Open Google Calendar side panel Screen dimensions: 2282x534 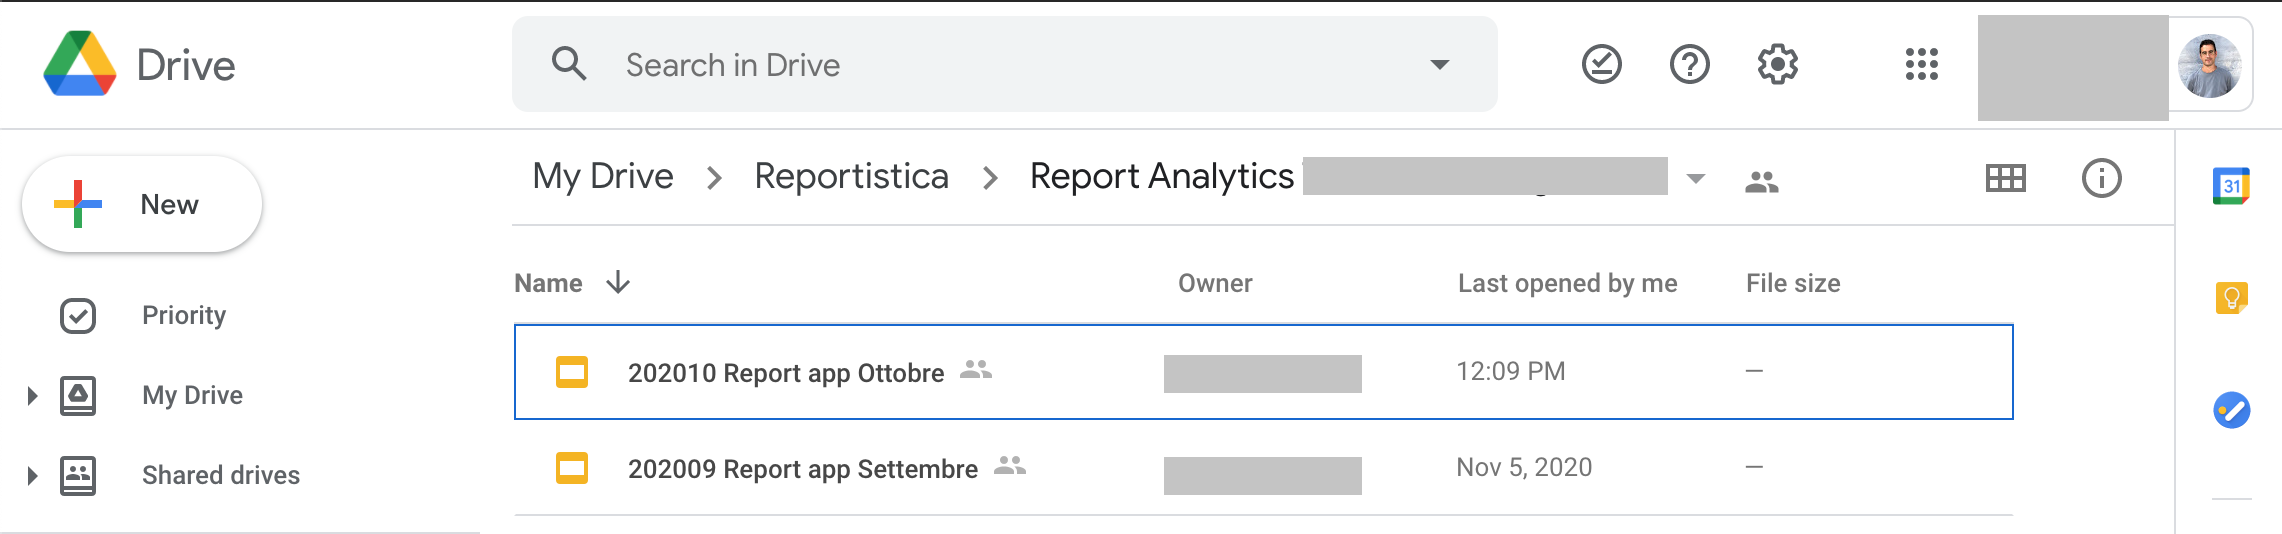pyautogui.click(x=2231, y=187)
